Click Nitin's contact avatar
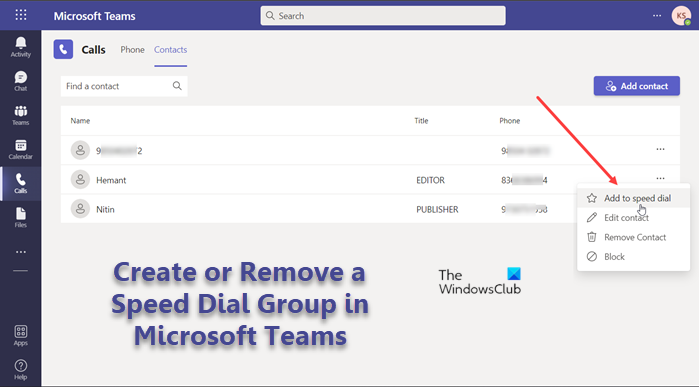 tap(80, 209)
